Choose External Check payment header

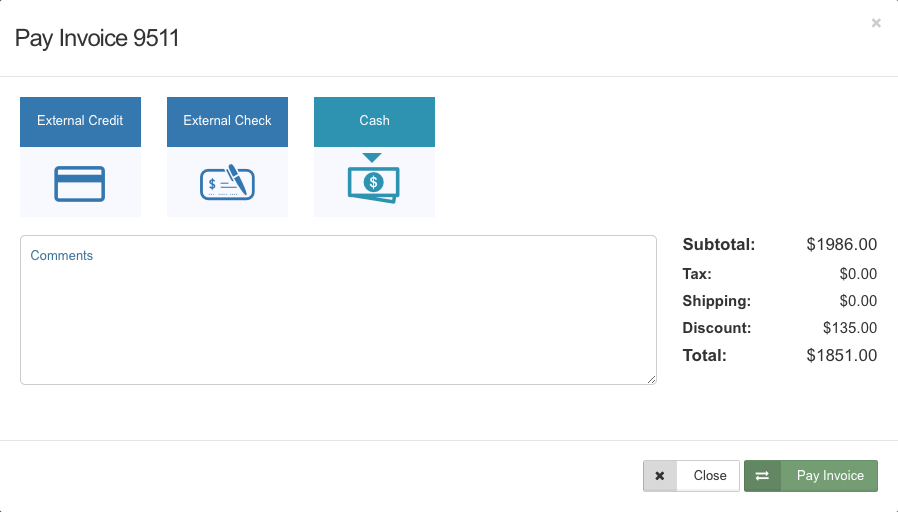(227, 121)
